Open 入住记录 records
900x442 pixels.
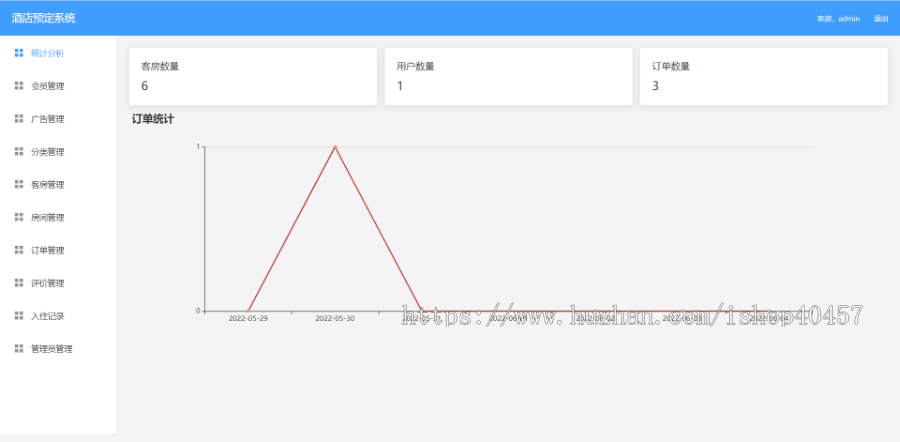tap(58, 315)
